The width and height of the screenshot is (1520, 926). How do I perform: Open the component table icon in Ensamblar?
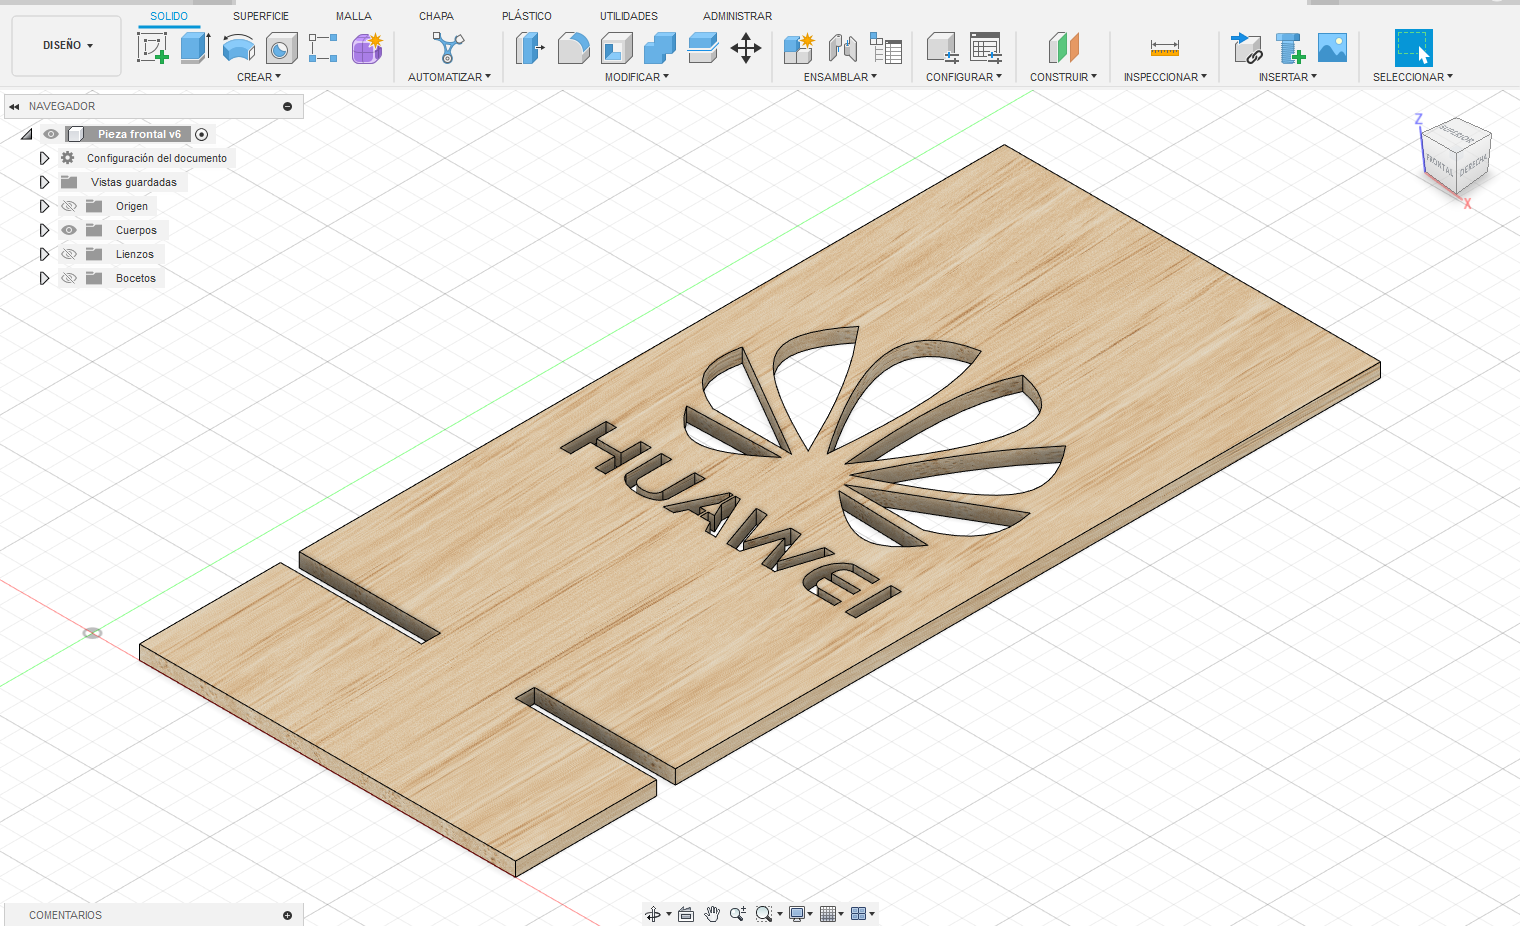pos(885,48)
